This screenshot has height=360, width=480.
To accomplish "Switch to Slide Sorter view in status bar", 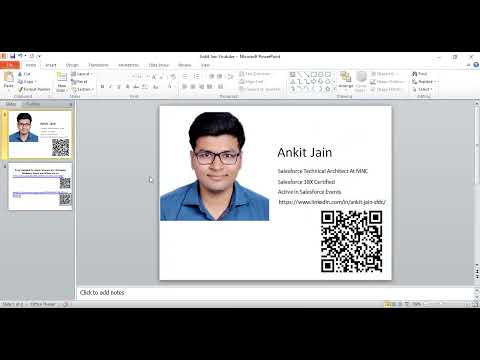I will (x=394, y=304).
